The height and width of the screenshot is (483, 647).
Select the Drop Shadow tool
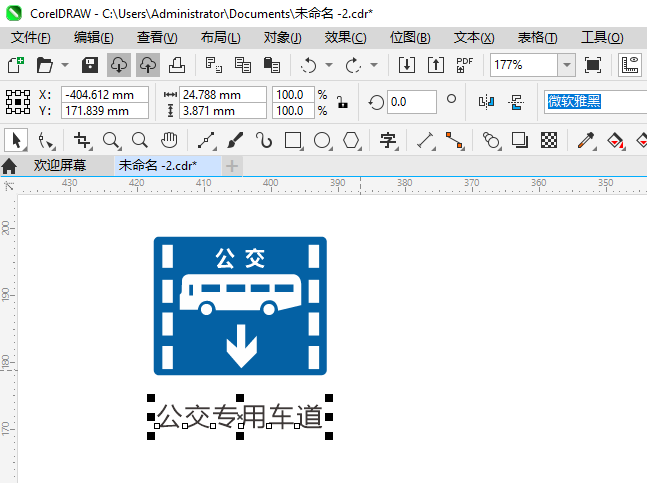520,141
